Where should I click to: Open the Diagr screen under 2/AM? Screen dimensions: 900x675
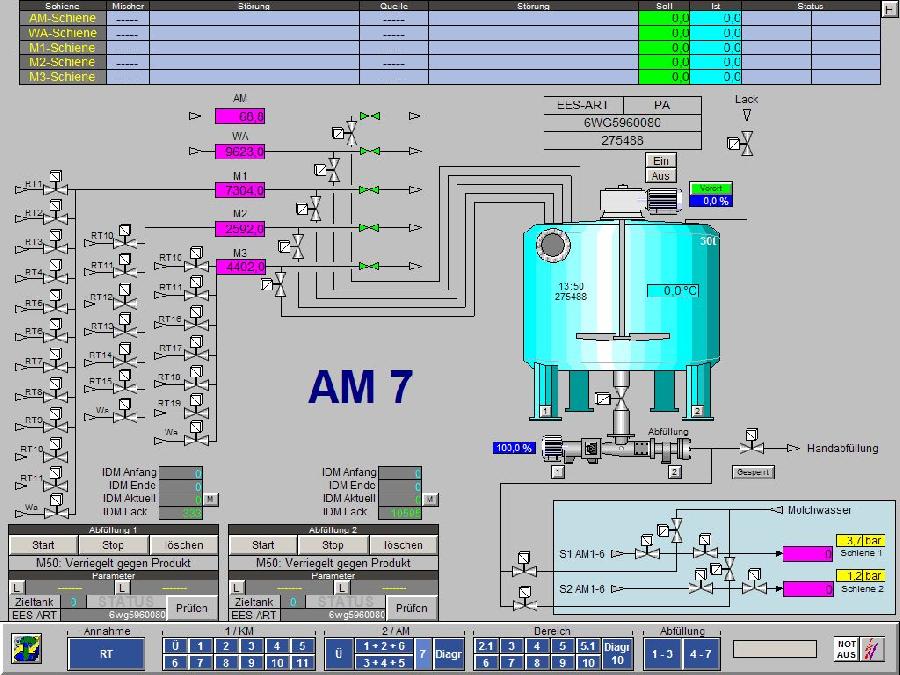click(448, 654)
